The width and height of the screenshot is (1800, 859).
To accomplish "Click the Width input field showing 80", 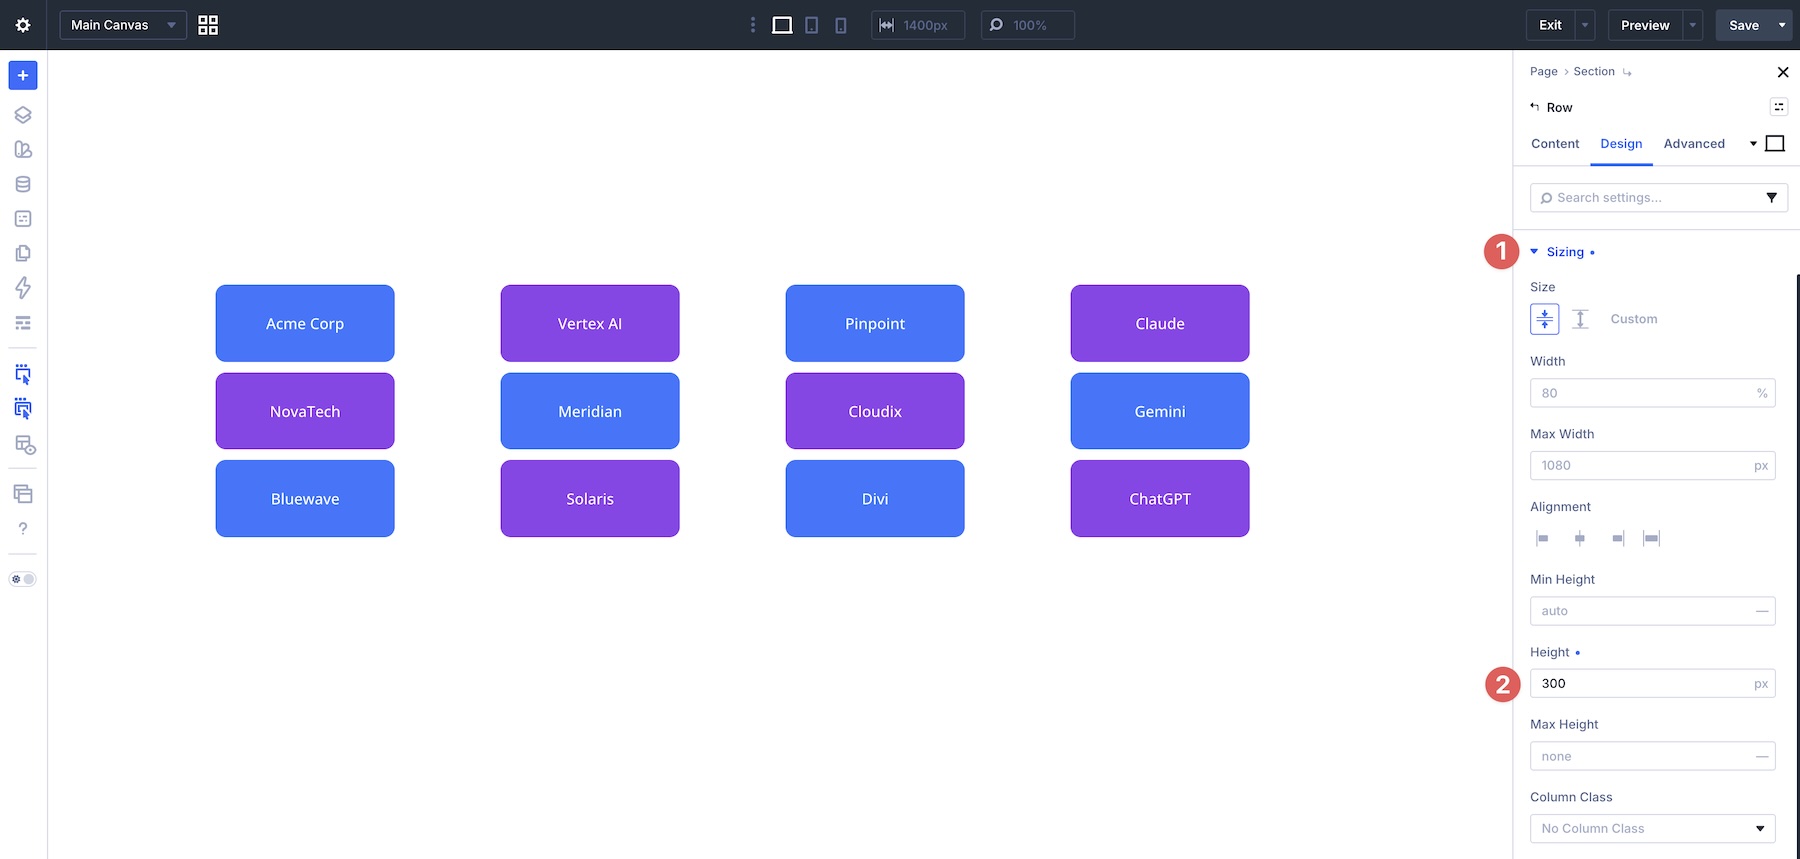I will (1652, 393).
